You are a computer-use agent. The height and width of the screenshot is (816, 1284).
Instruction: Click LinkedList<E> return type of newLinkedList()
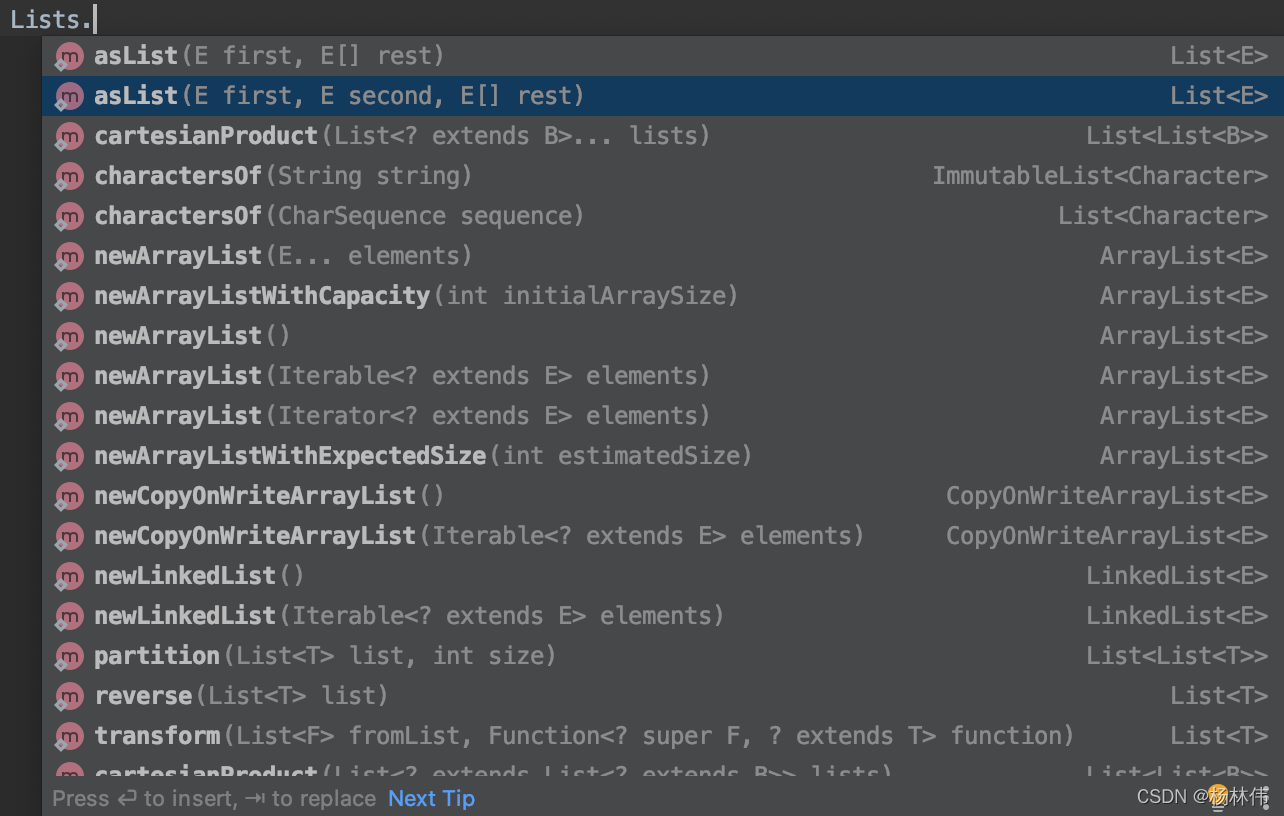coord(1177,576)
